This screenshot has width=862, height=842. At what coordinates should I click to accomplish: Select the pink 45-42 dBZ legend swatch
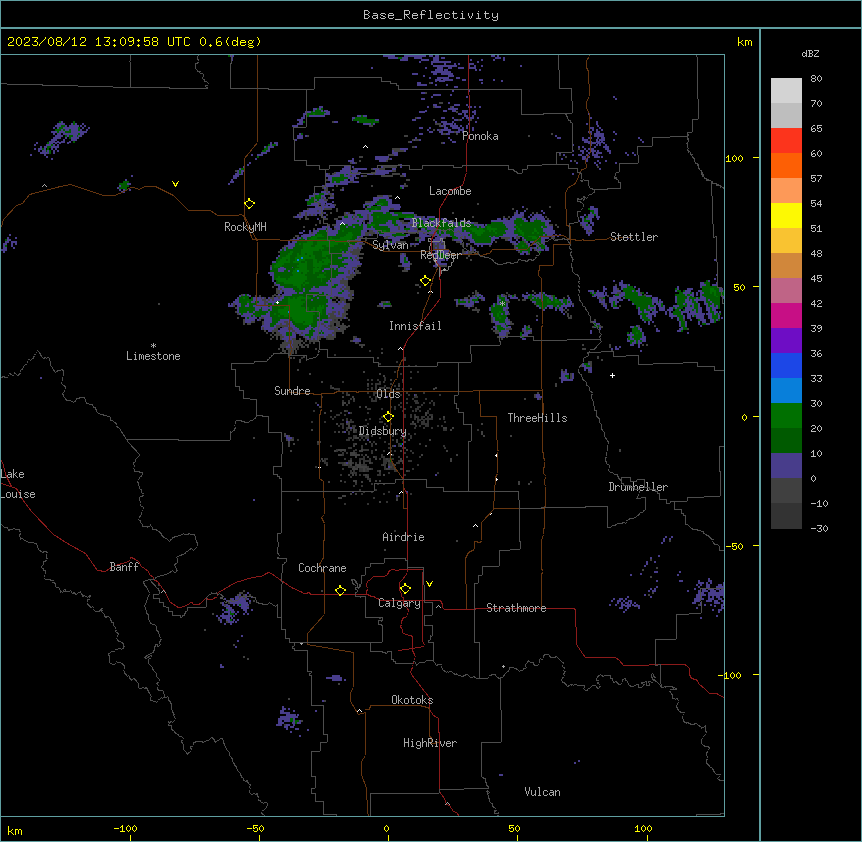(786, 291)
